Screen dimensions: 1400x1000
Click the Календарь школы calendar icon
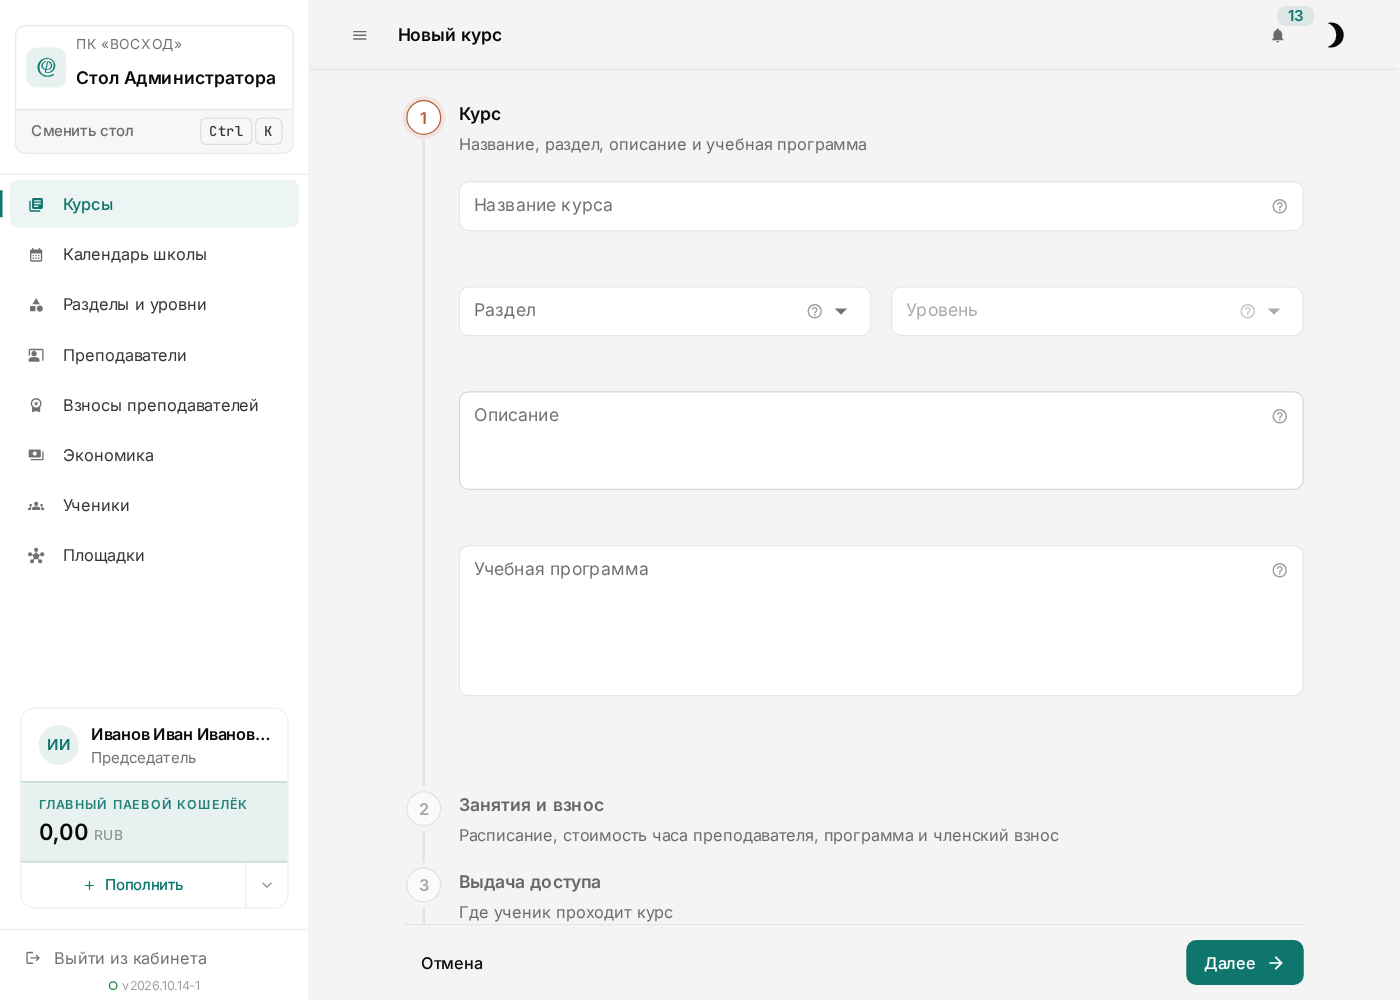pyautogui.click(x=36, y=254)
